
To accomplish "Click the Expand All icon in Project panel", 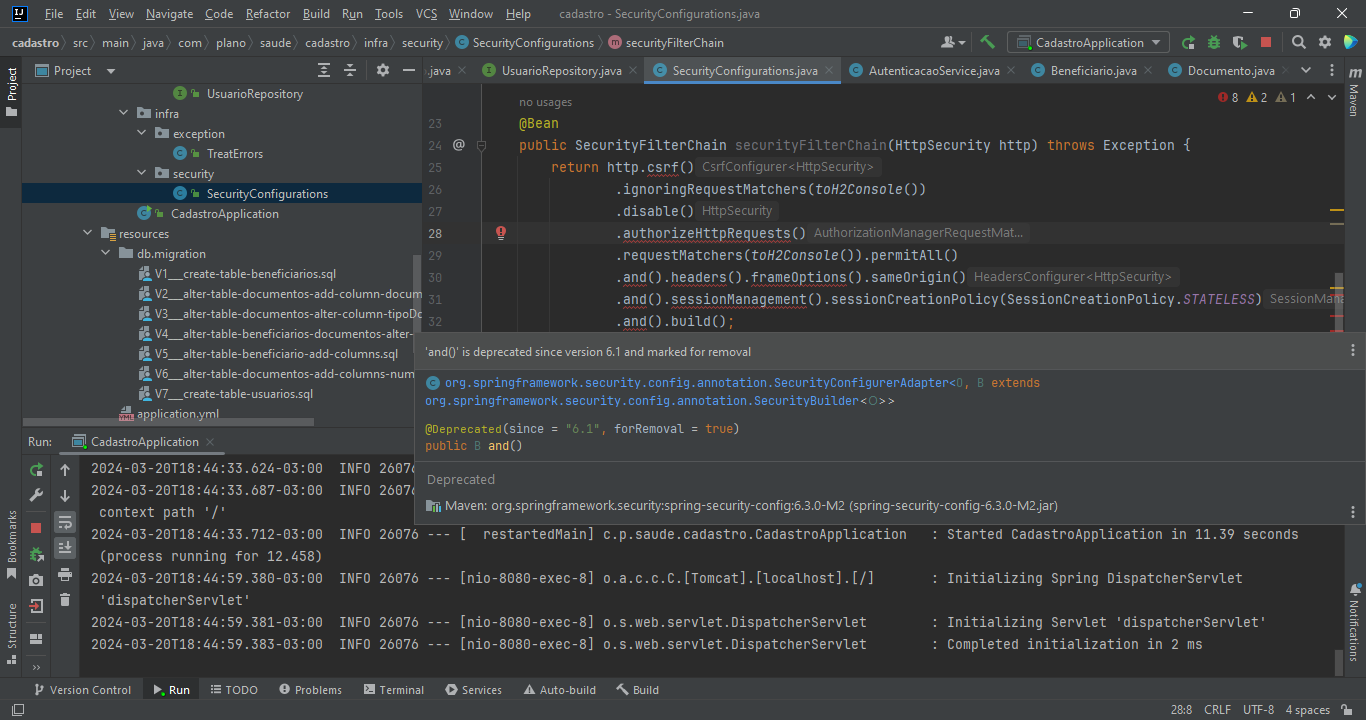I will pos(324,70).
